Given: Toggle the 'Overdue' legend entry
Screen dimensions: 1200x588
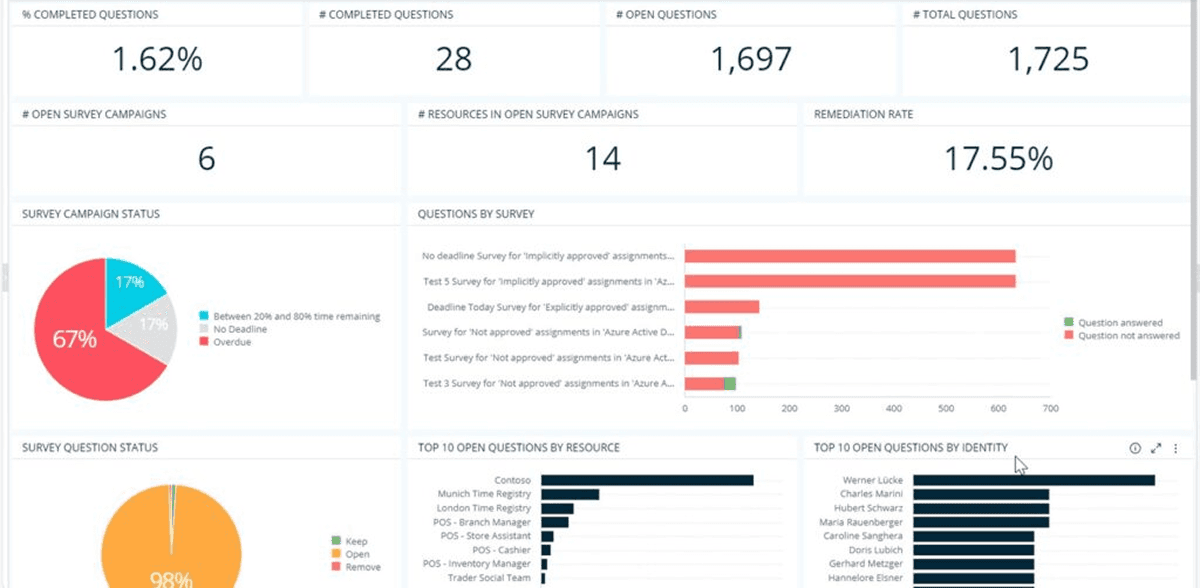Looking at the screenshot, I should (225, 341).
